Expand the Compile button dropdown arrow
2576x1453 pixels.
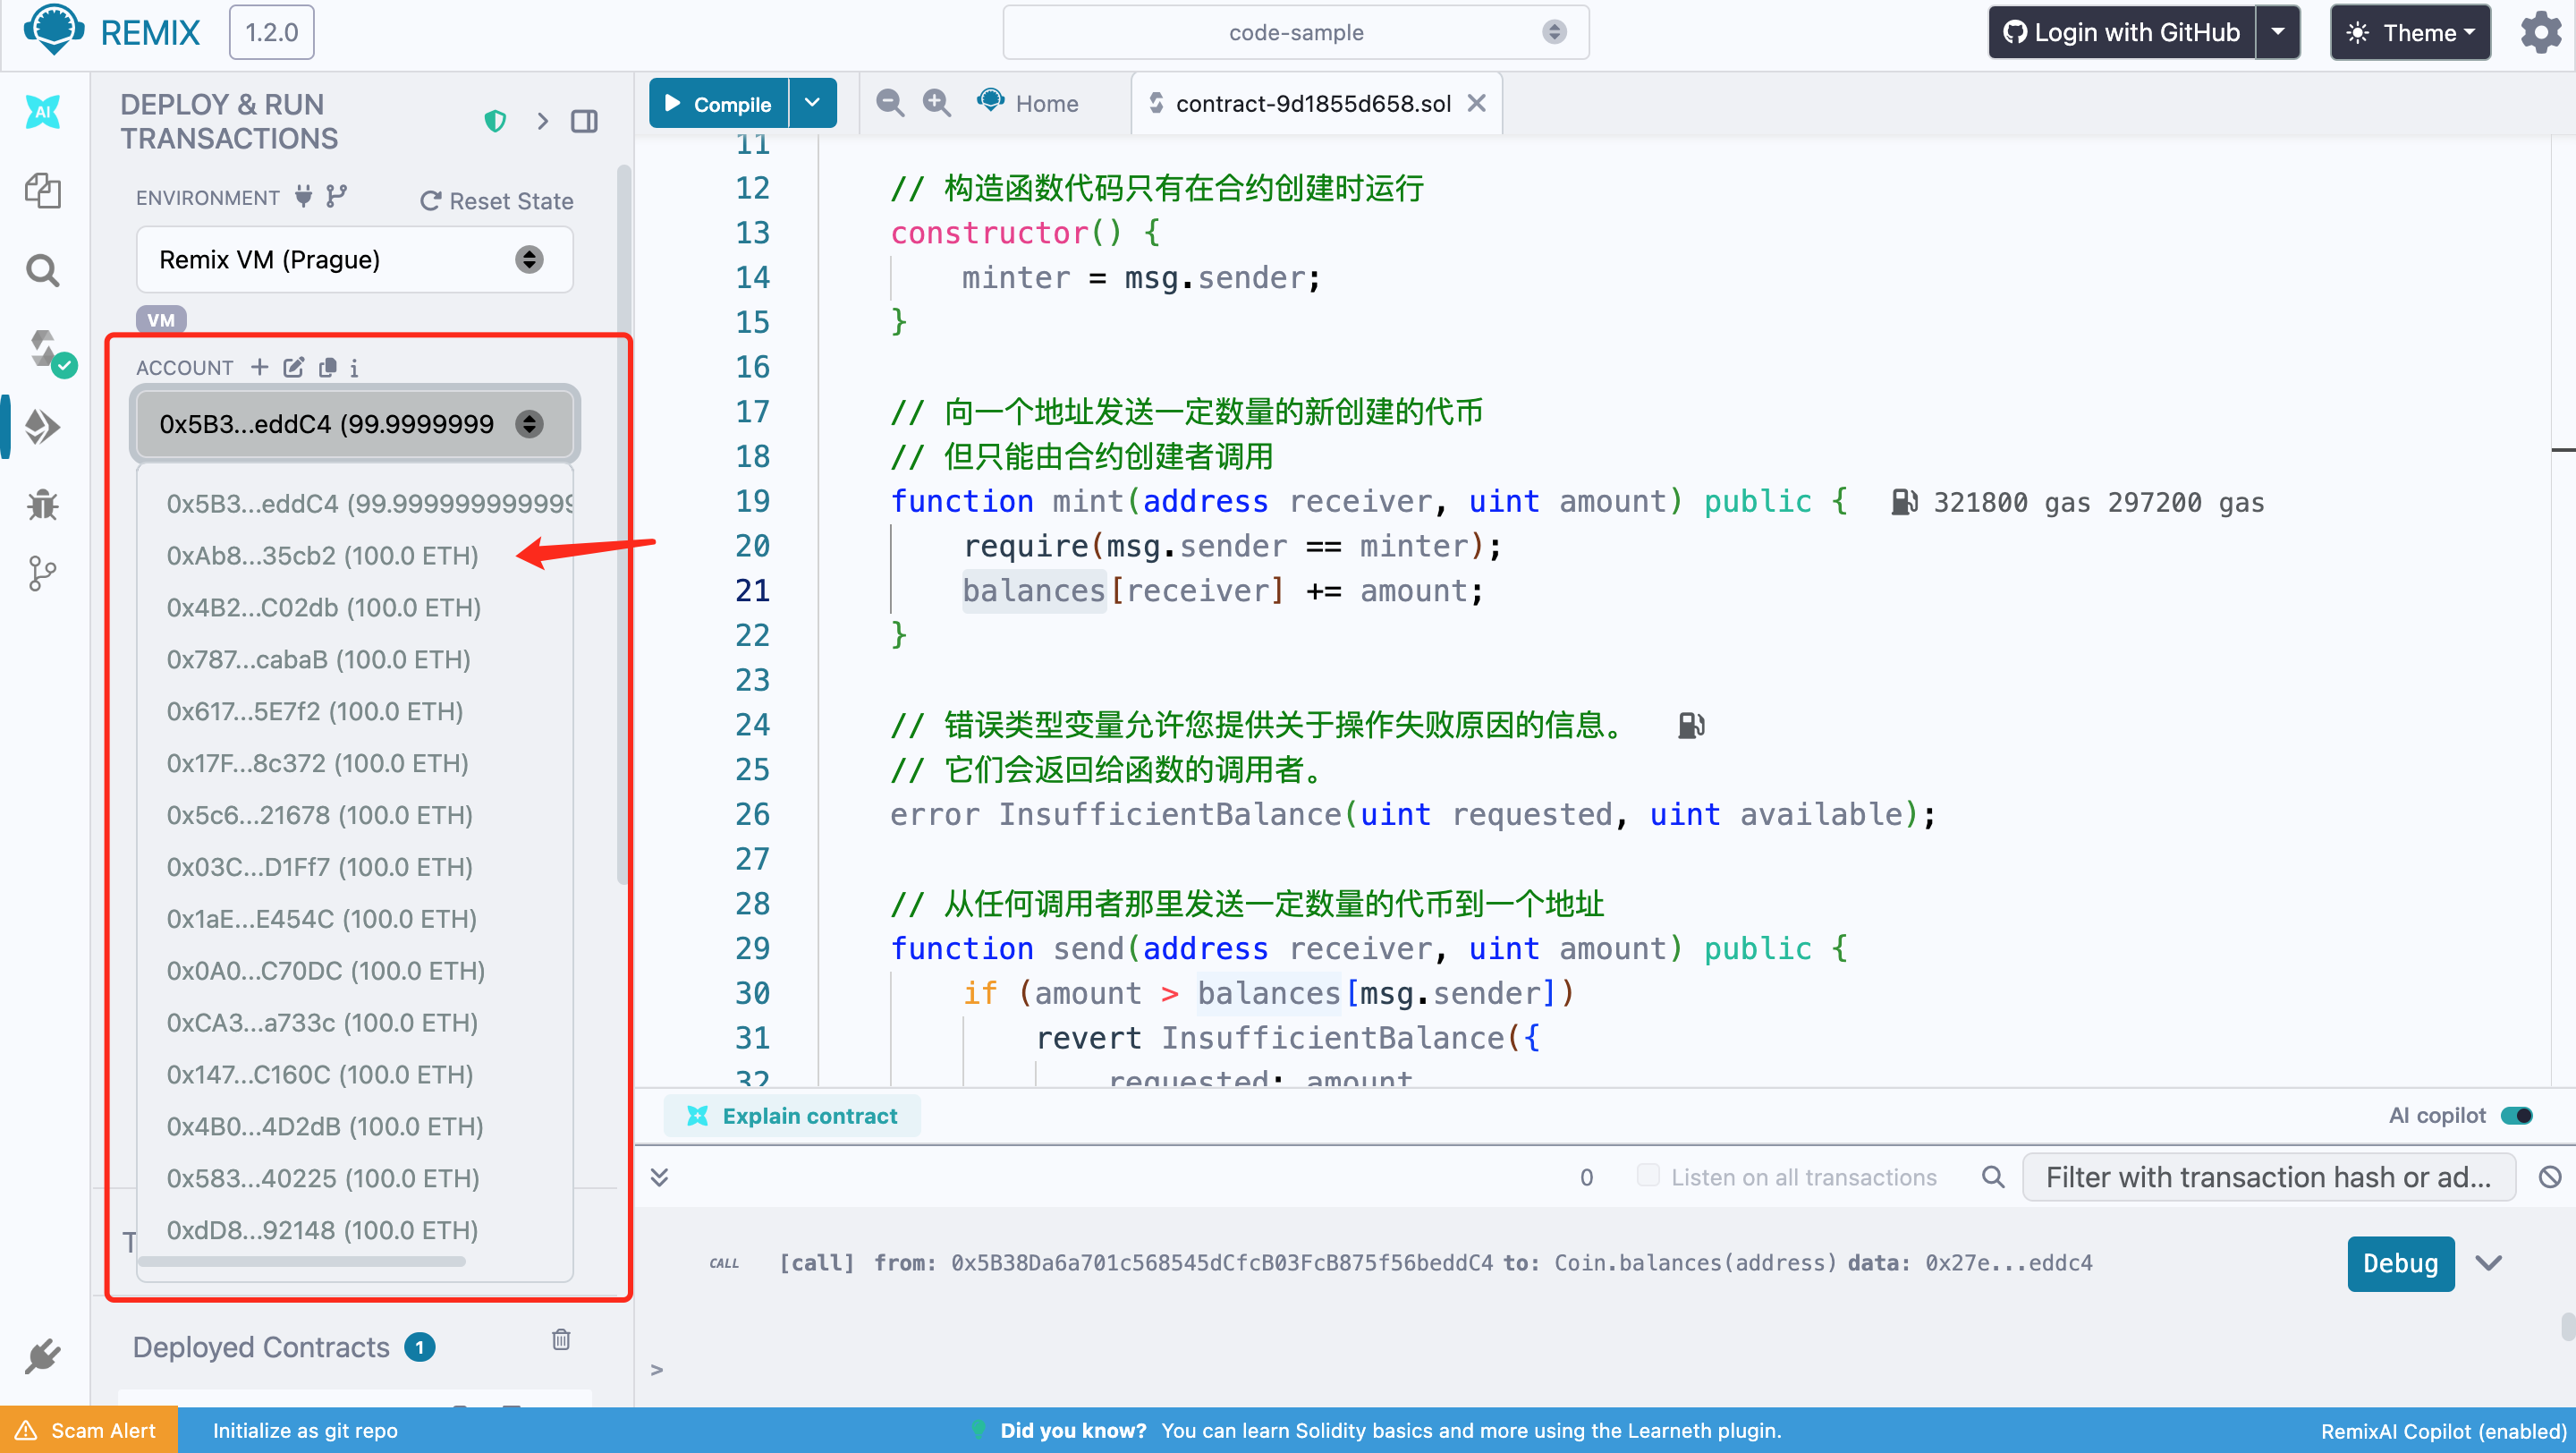[x=812, y=103]
